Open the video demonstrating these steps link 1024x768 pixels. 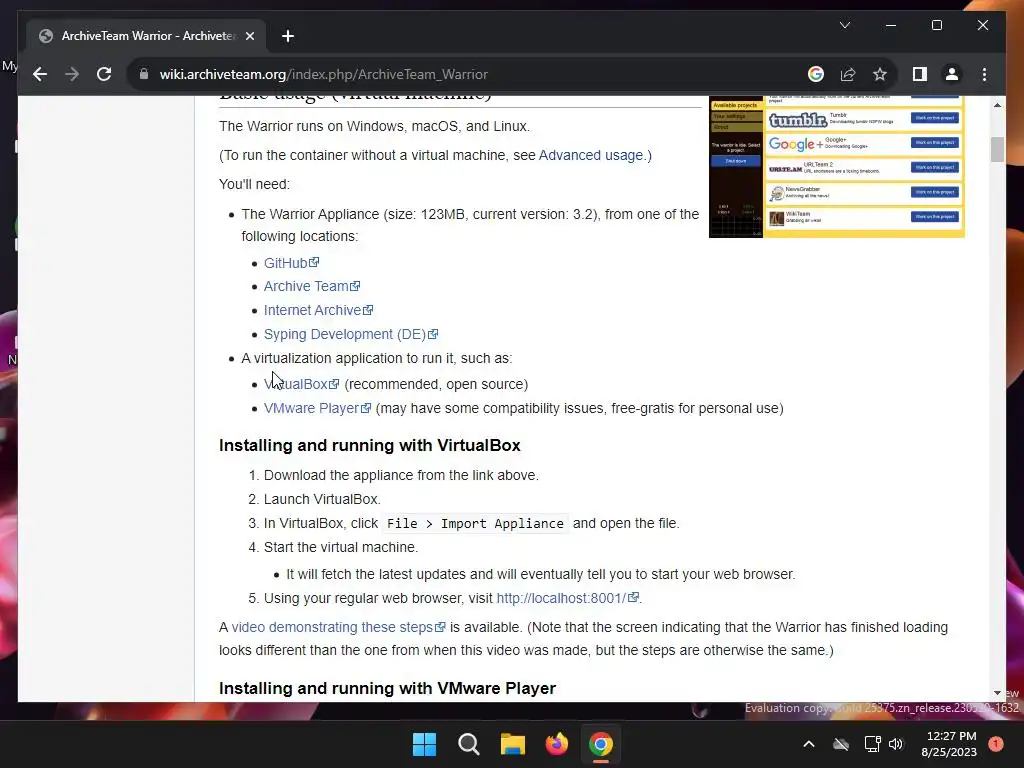click(338, 628)
